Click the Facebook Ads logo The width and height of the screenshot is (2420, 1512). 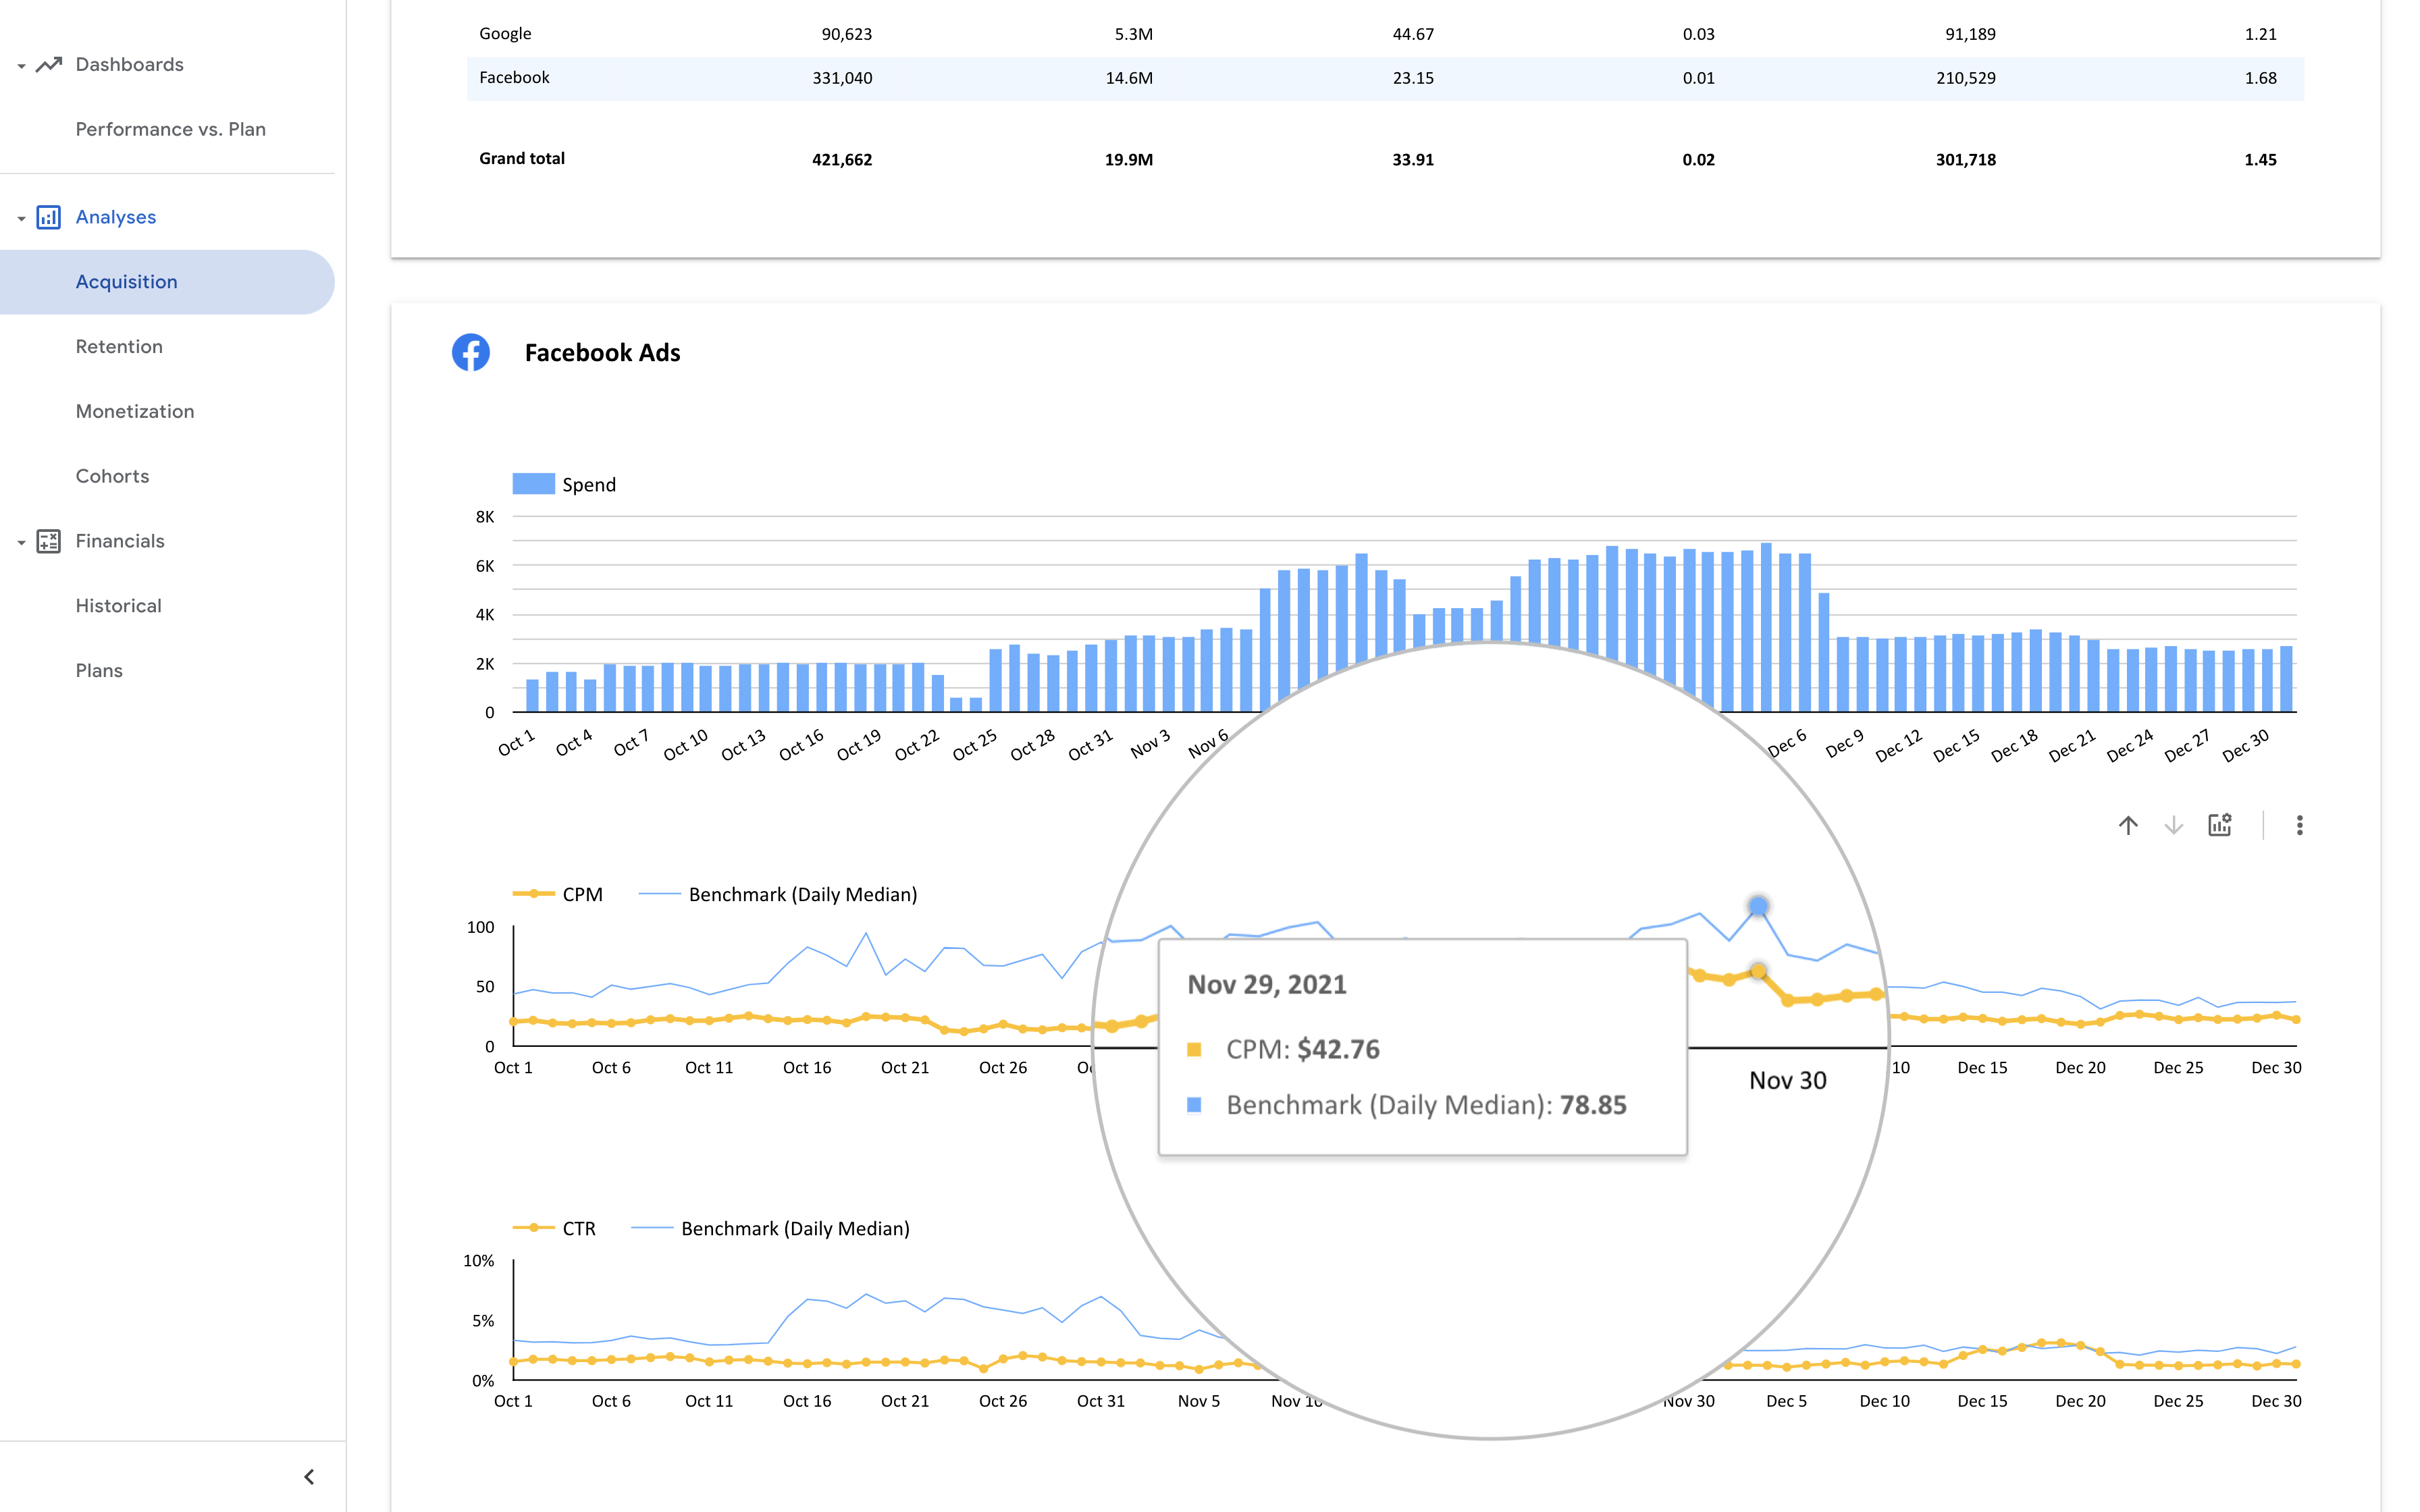470,352
